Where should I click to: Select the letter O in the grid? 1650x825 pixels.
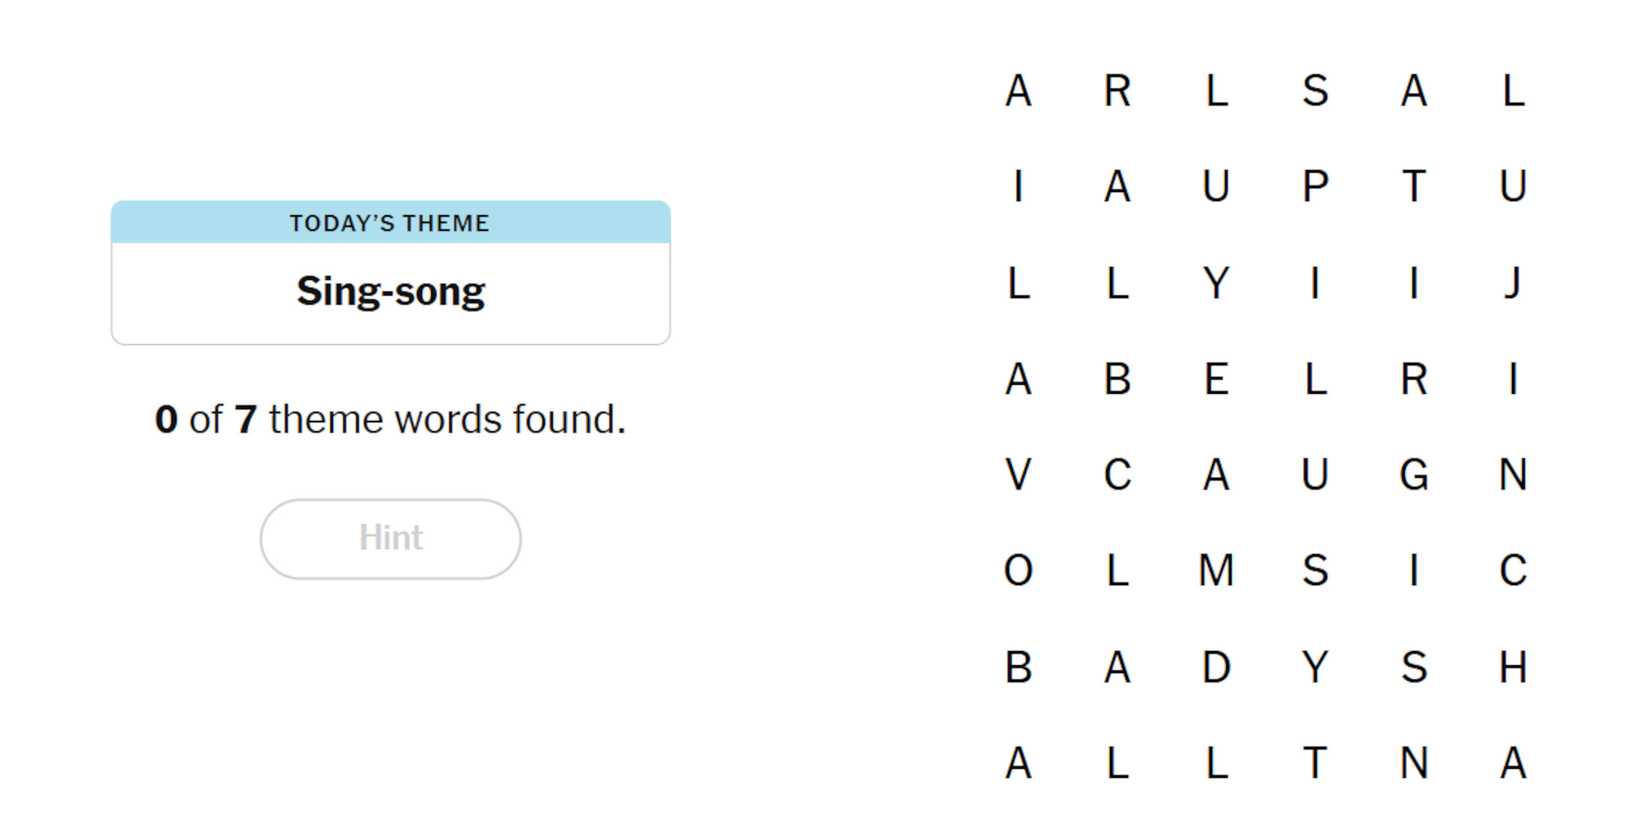coord(1018,571)
